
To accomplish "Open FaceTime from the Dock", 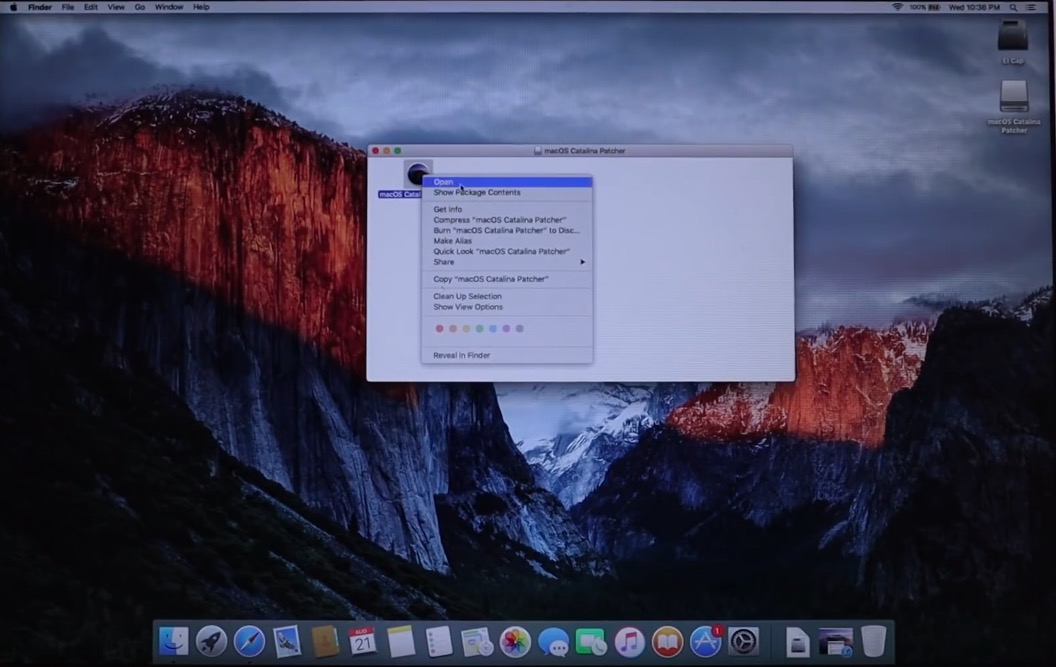I will click(x=591, y=641).
